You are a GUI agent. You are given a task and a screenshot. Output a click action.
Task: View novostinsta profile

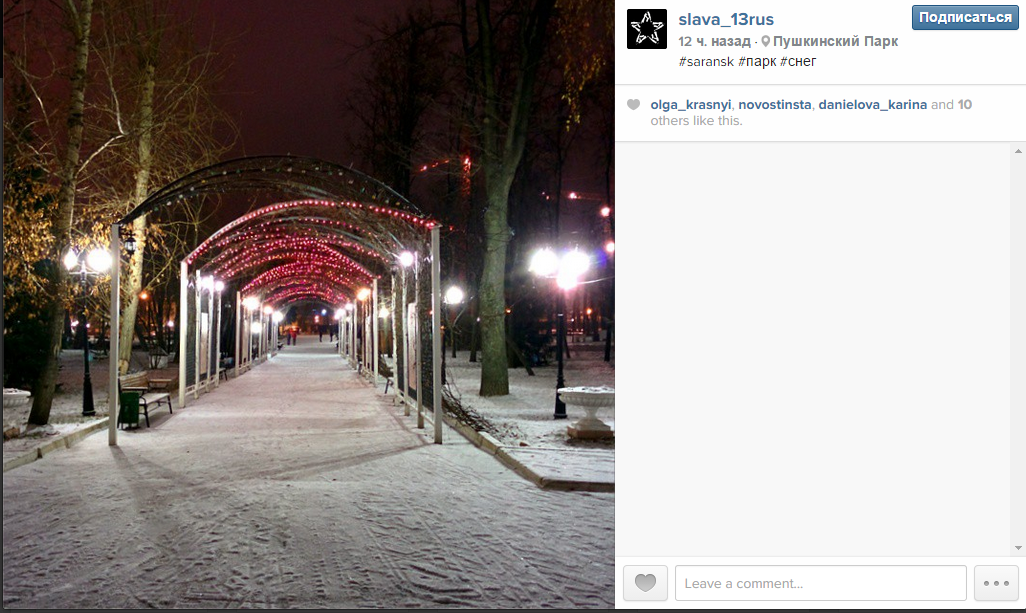[775, 105]
